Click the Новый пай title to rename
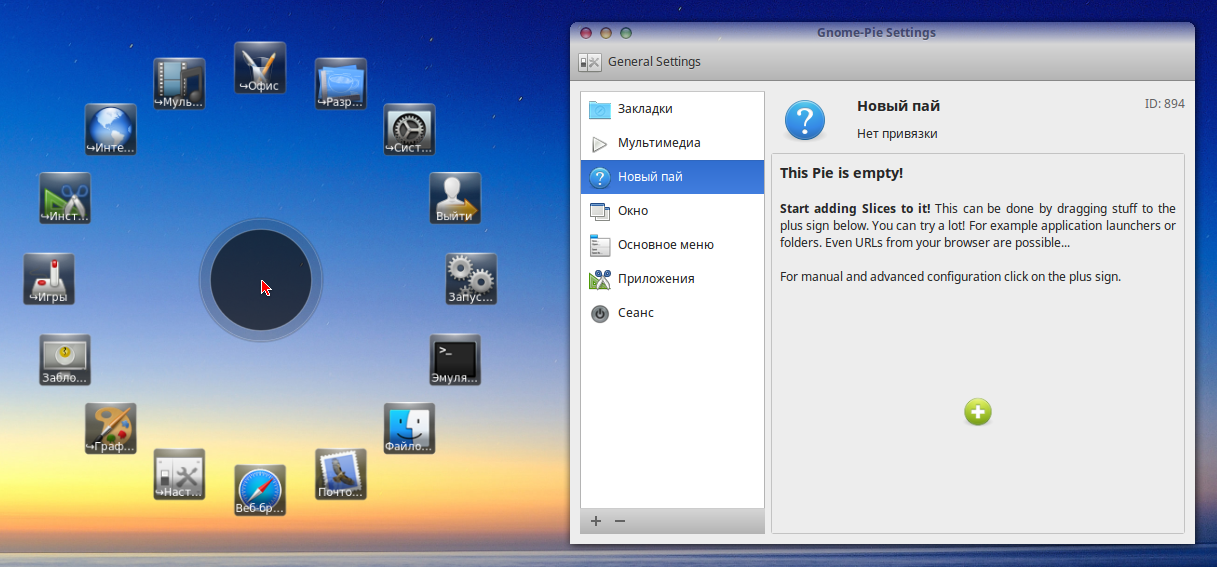Image resolution: width=1217 pixels, height=567 pixels. click(898, 106)
